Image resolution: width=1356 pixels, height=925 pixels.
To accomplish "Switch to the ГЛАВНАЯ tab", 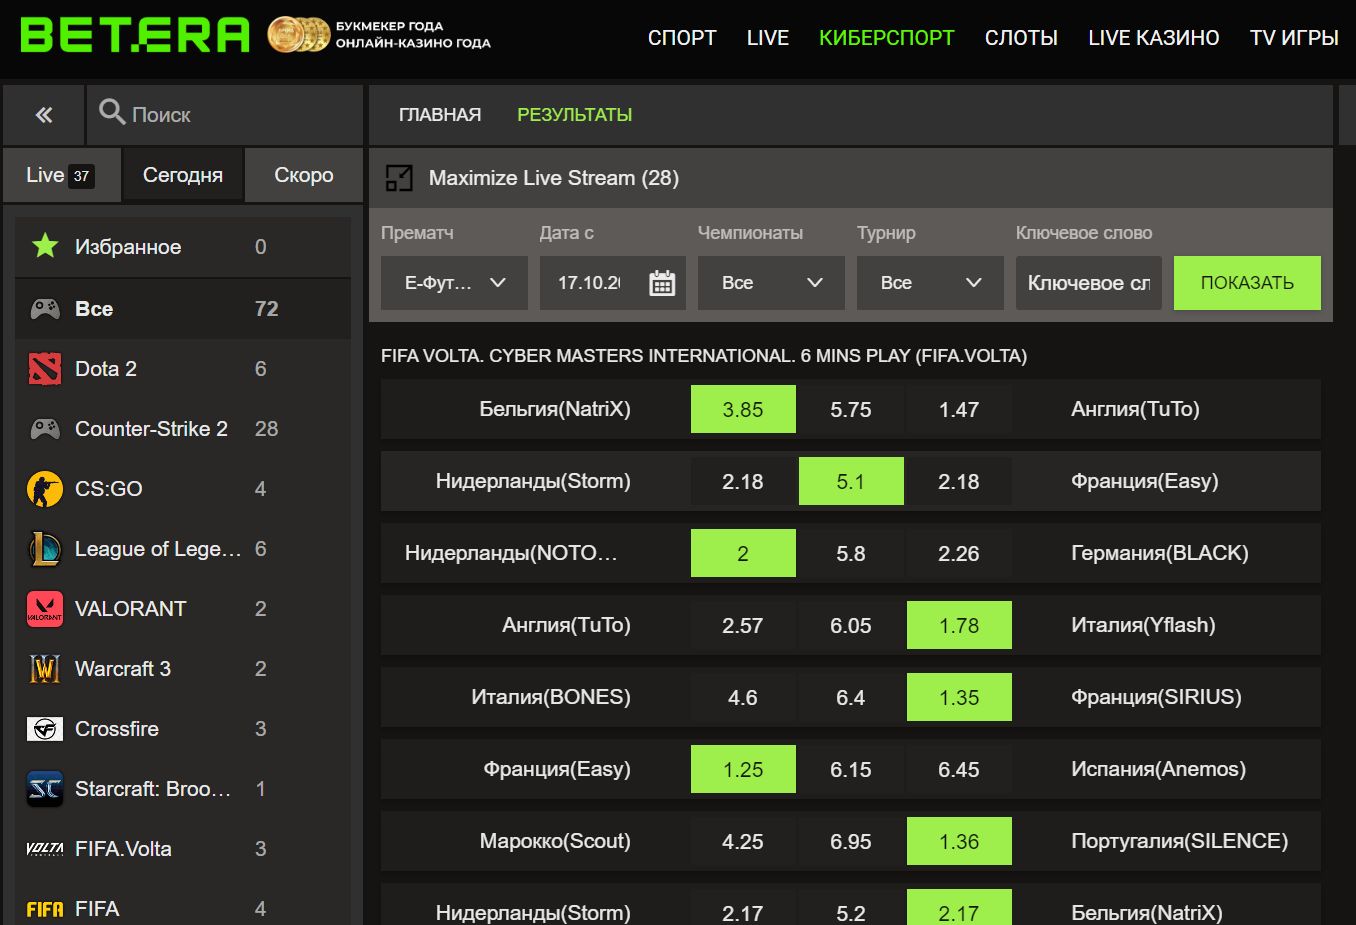I will [x=440, y=115].
